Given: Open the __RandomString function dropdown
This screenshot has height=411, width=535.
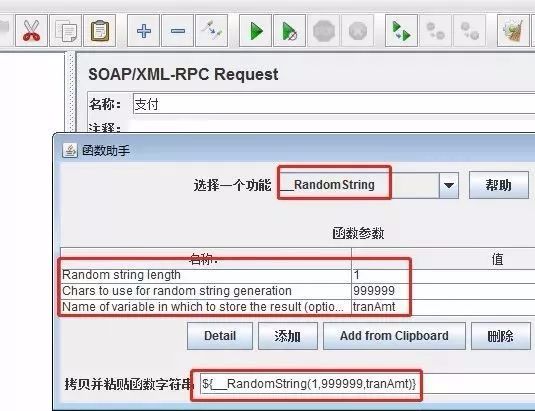Looking at the screenshot, I should pos(449,185).
